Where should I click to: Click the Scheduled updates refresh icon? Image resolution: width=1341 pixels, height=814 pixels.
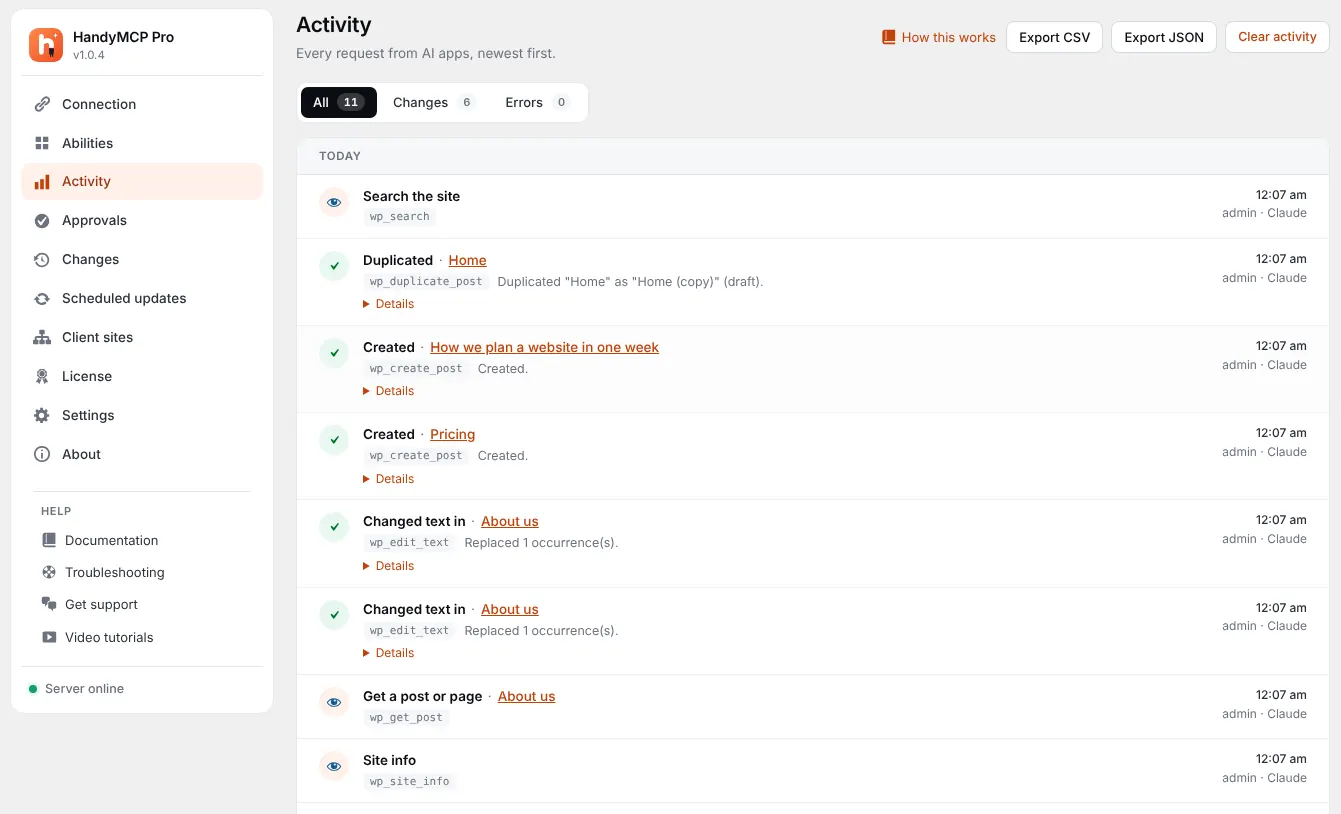42,299
